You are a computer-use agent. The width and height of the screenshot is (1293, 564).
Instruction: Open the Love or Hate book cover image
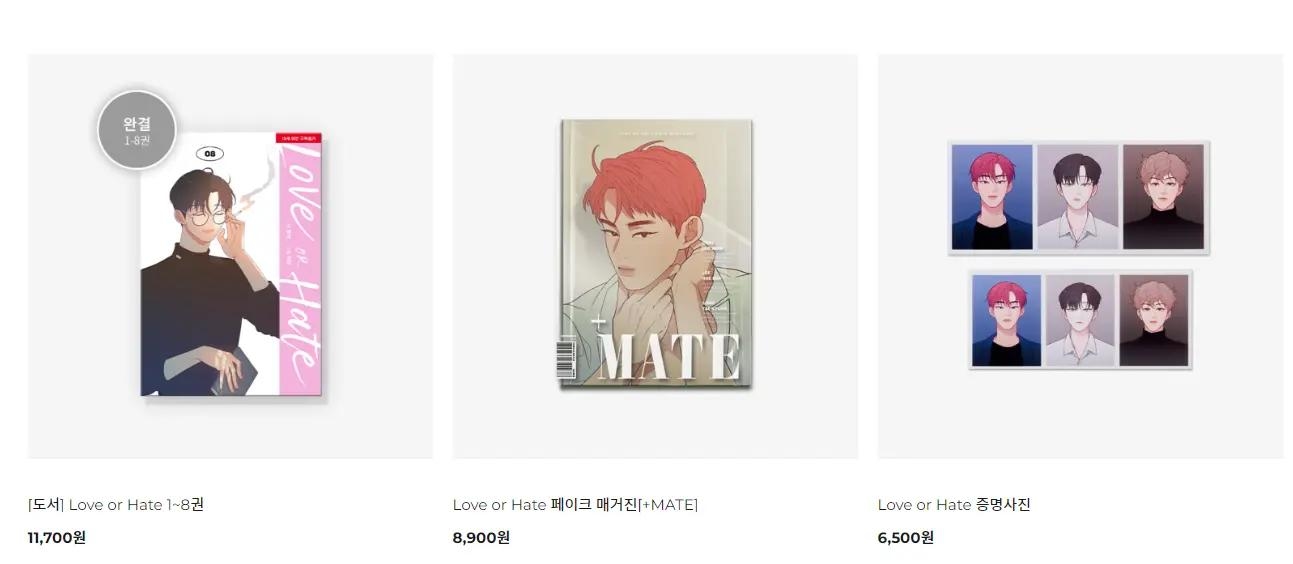[232, 264]
